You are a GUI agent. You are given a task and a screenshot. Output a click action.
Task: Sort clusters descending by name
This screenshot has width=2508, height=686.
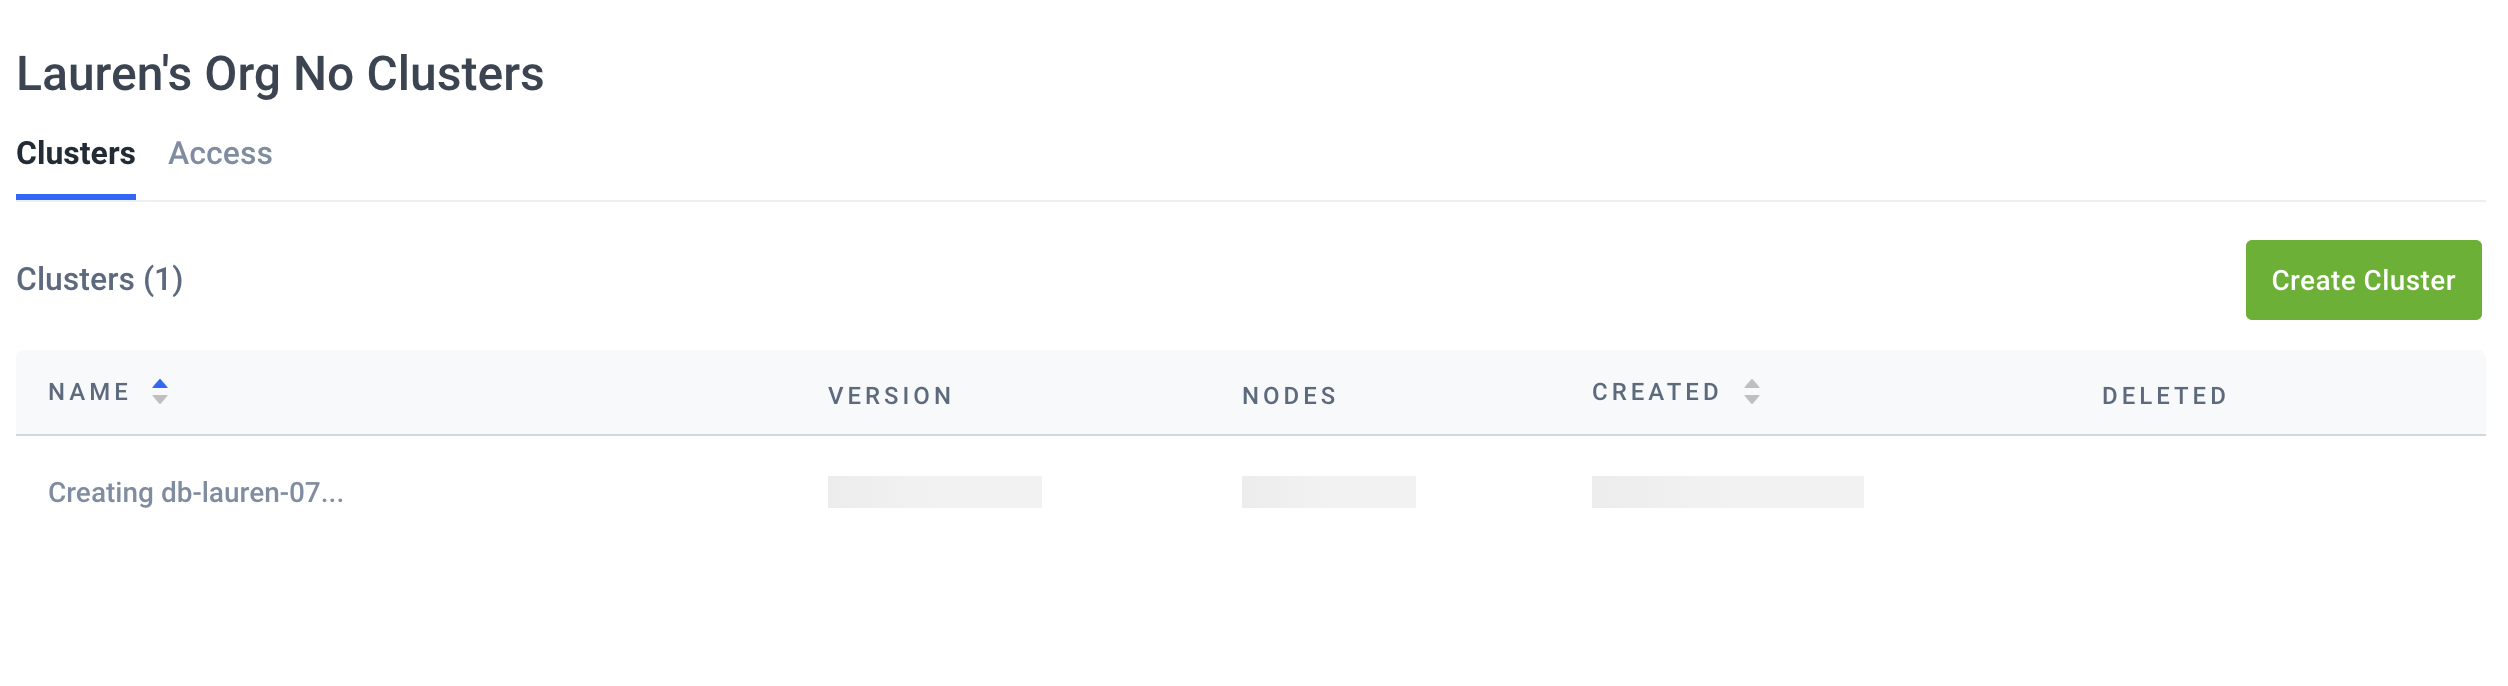click(x=160, y=401)
